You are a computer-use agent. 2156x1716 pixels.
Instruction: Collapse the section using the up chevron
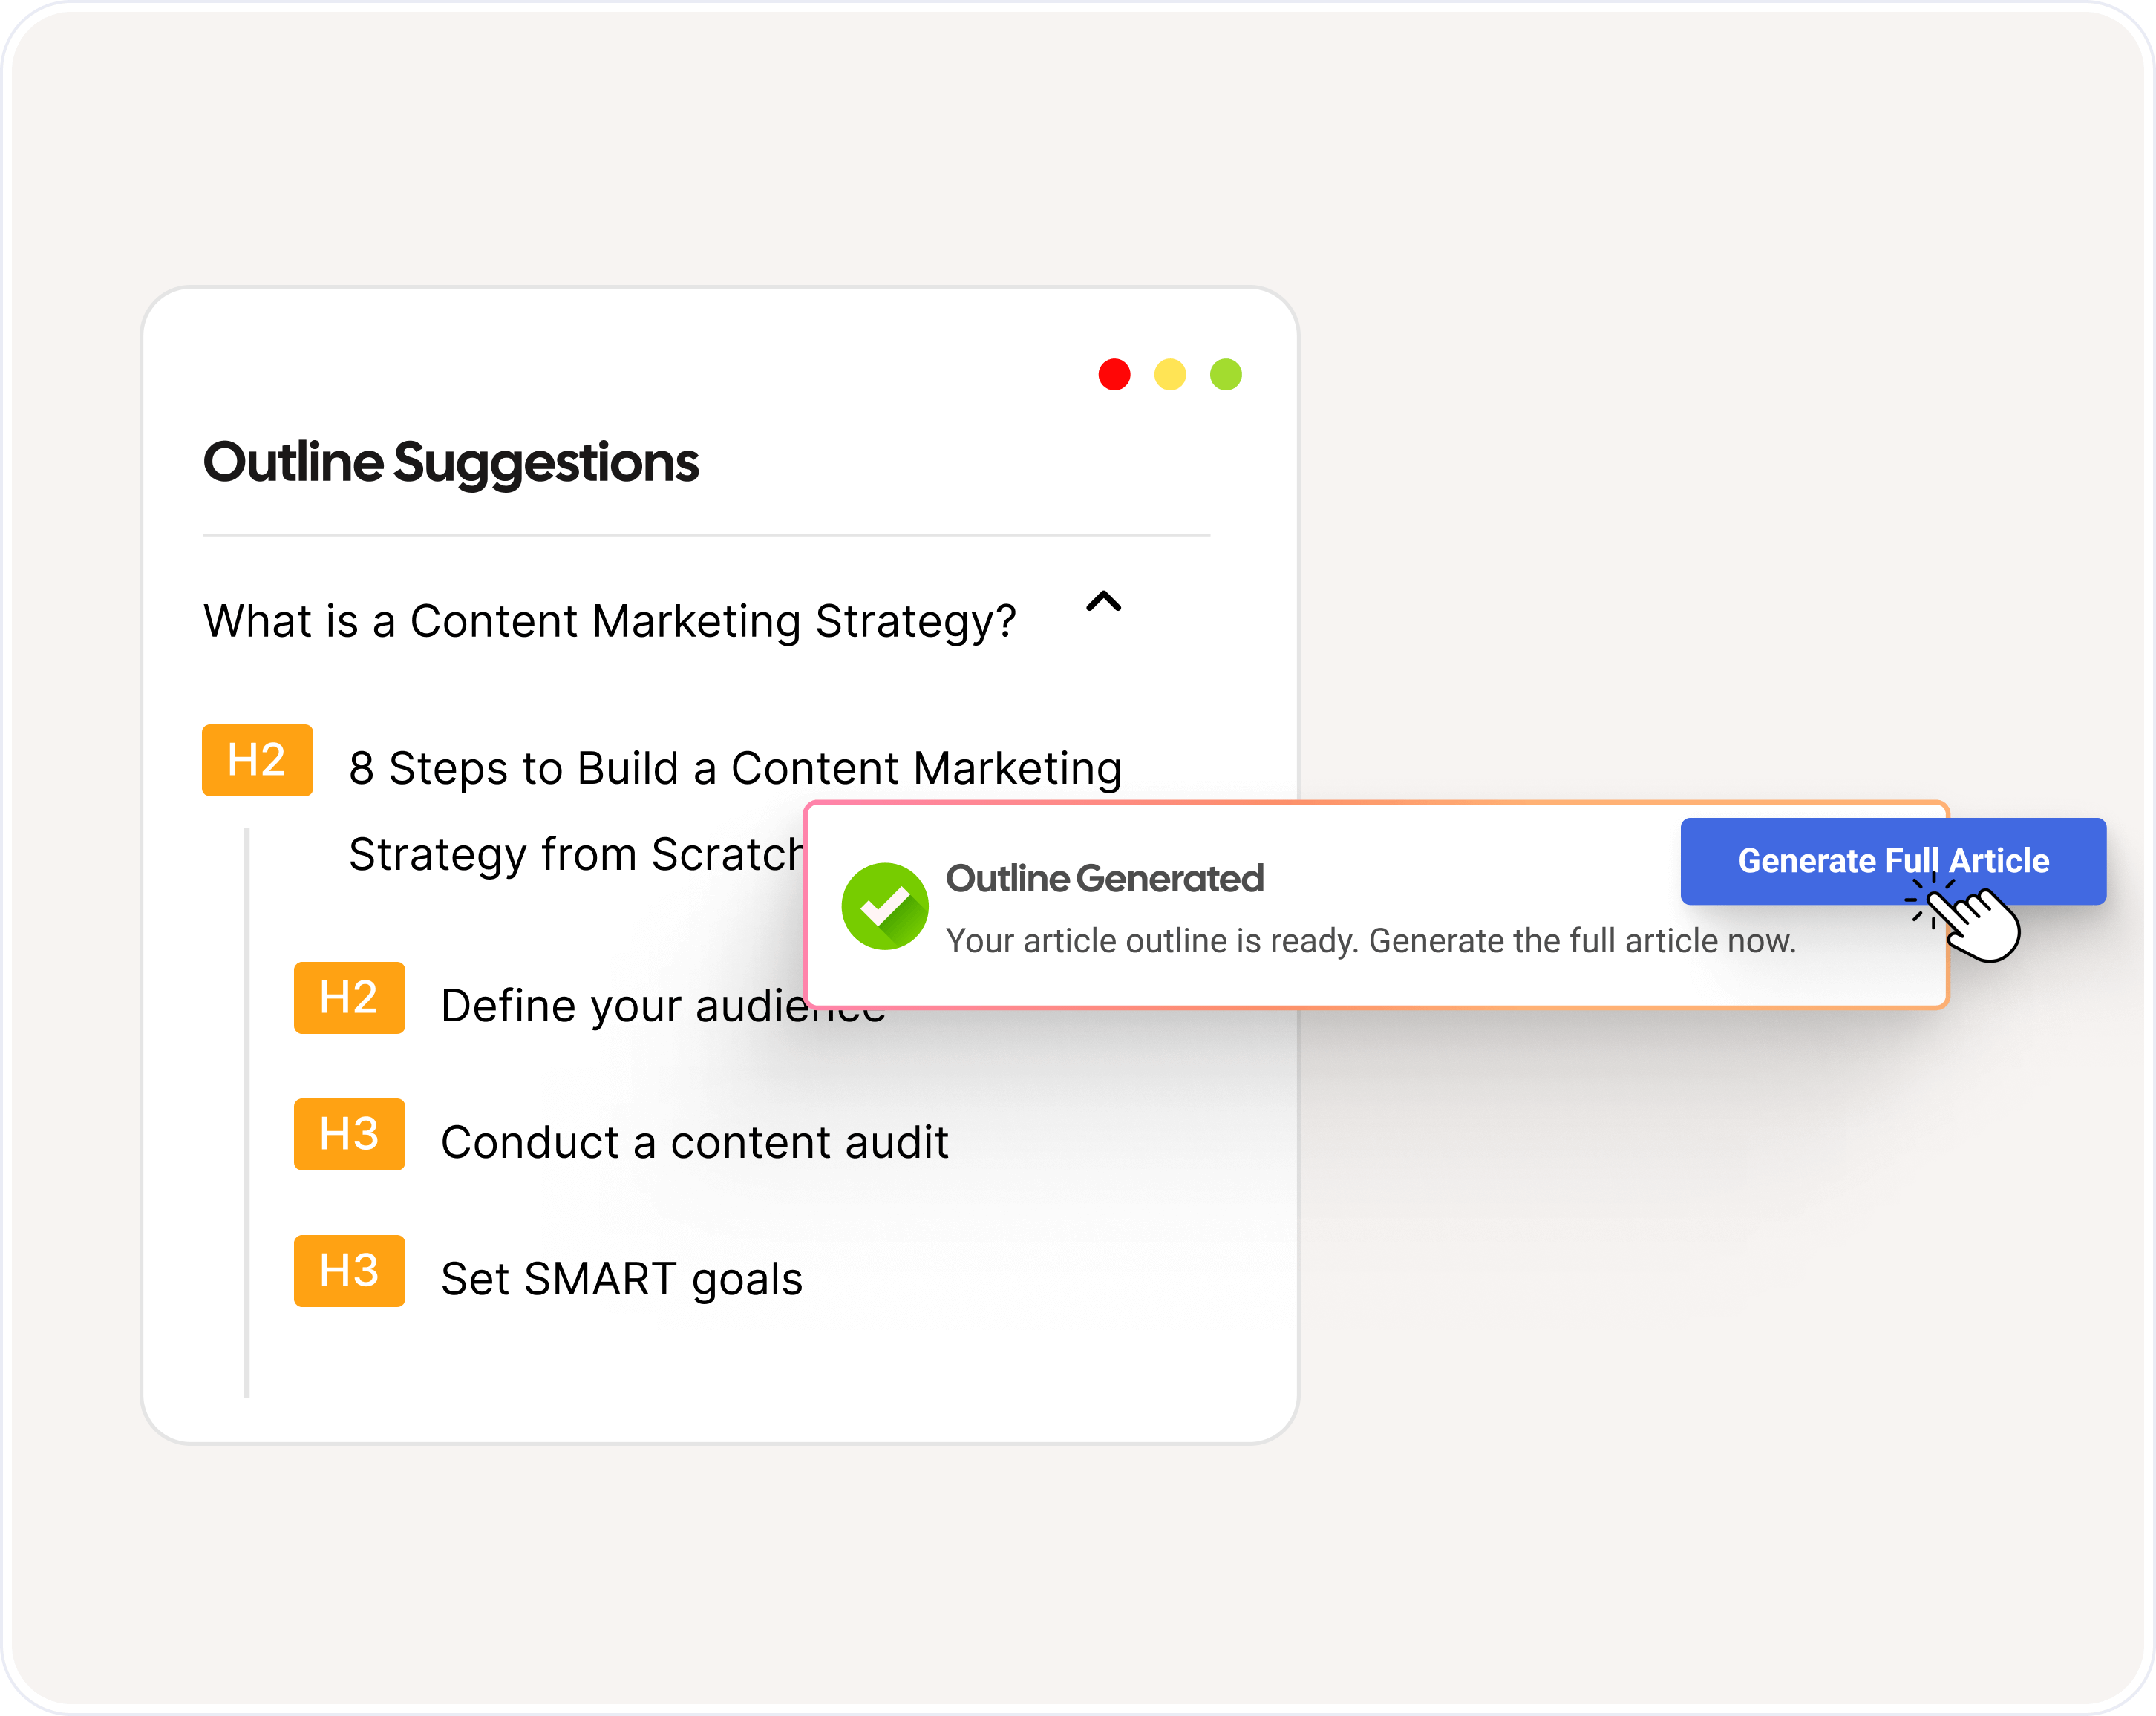point(1104,602)
